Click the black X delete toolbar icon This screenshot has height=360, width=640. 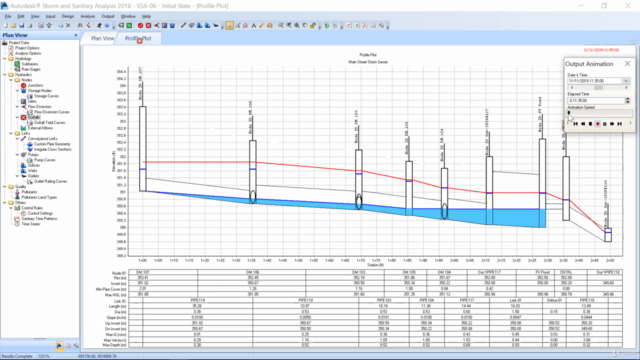pos(68,26)
